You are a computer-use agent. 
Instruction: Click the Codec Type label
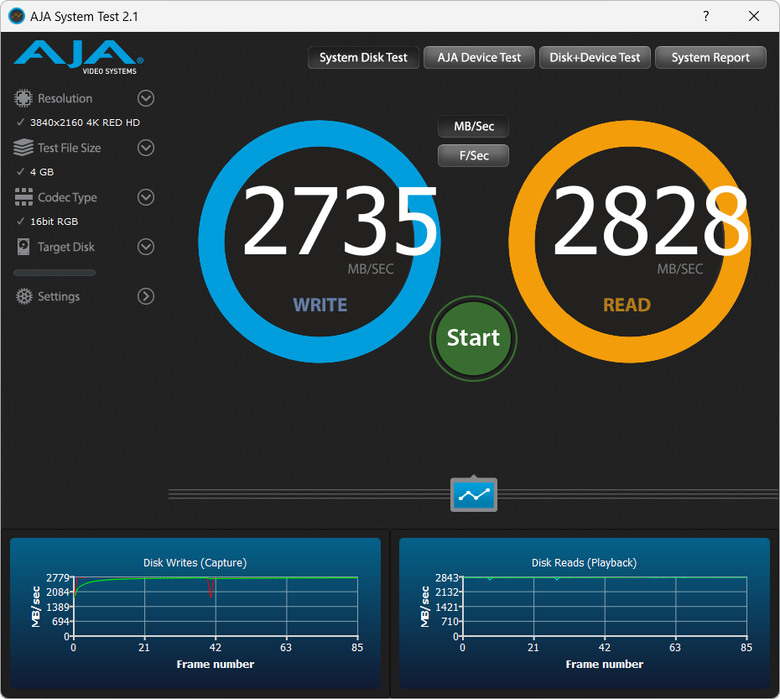click(x=67, y=198)
